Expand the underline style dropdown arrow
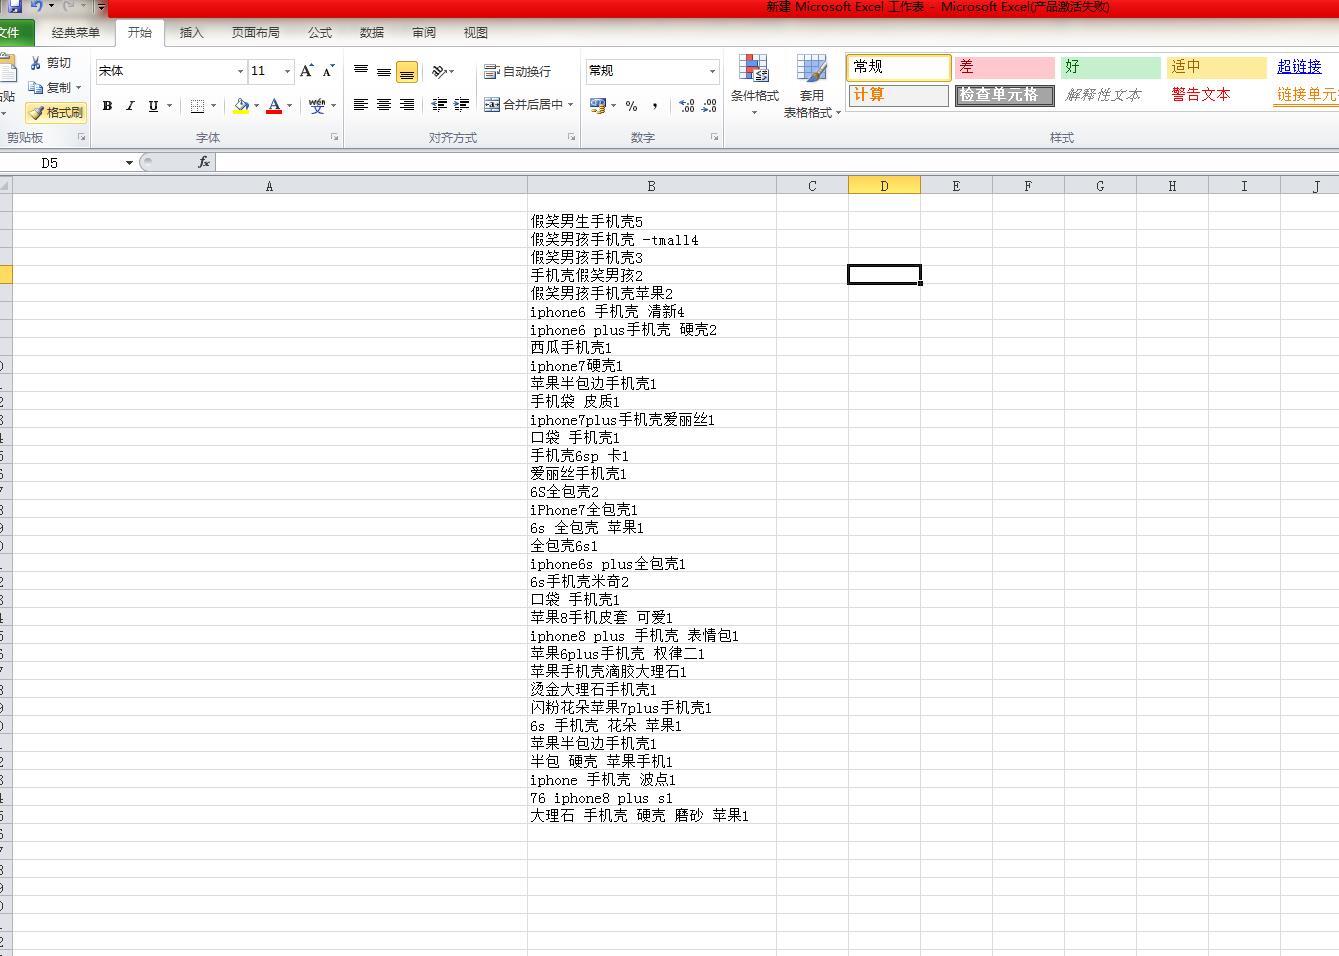1339x956 pixels. click(169, 106)
